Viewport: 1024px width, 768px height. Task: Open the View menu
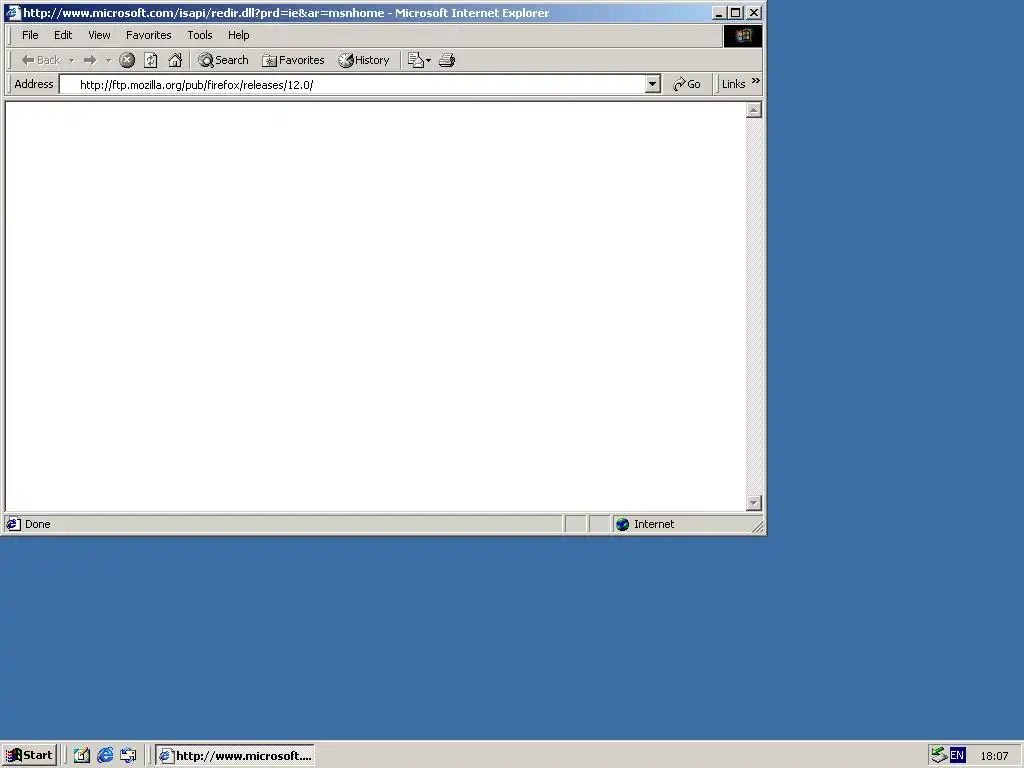click(99, 35)
